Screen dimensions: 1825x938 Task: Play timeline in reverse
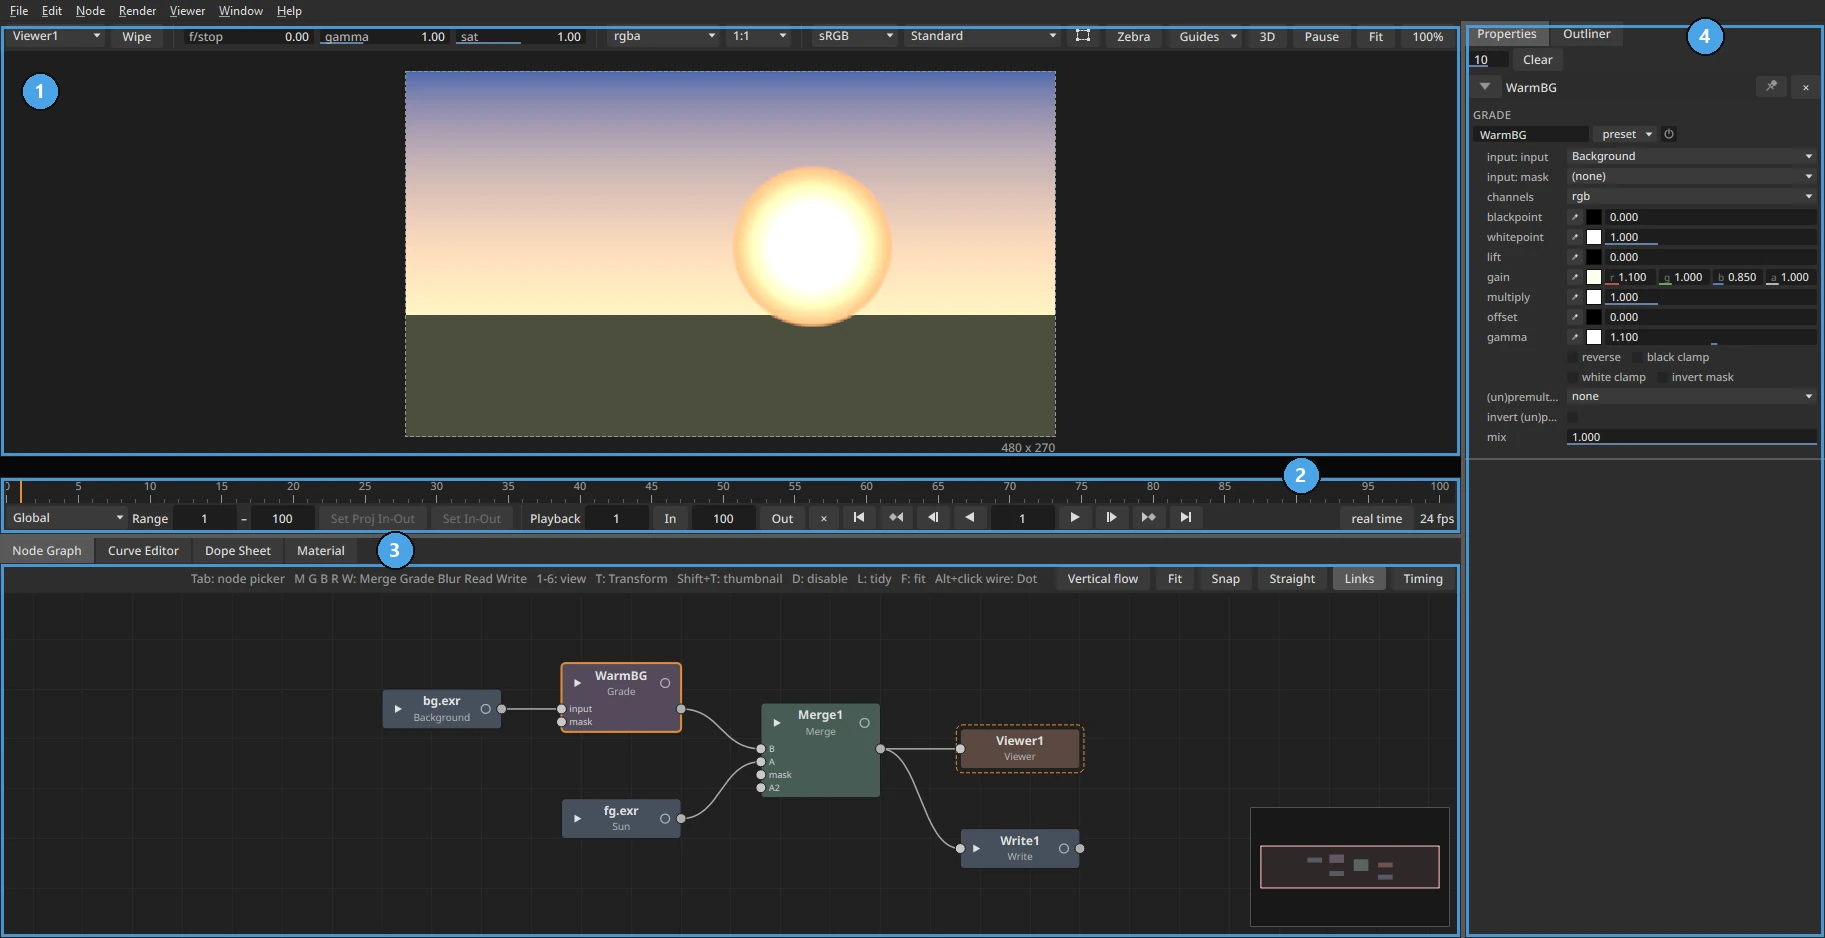[970, 518]
